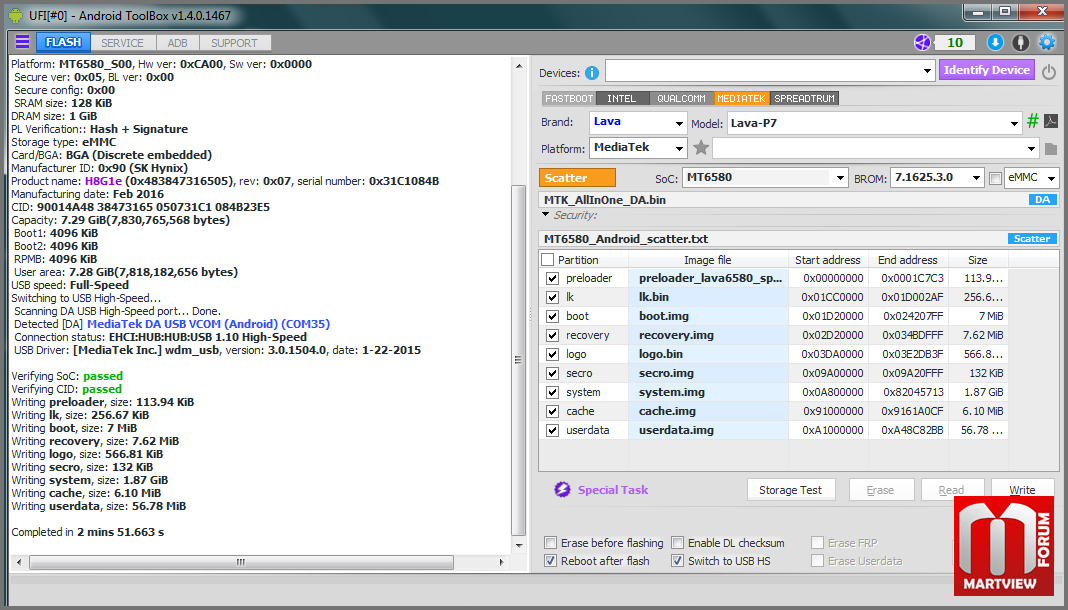The height and width of the screenshot is (610, 1068).
Task: Uncheck the logo partition checkbox
Action: click(x=552, y=354)
